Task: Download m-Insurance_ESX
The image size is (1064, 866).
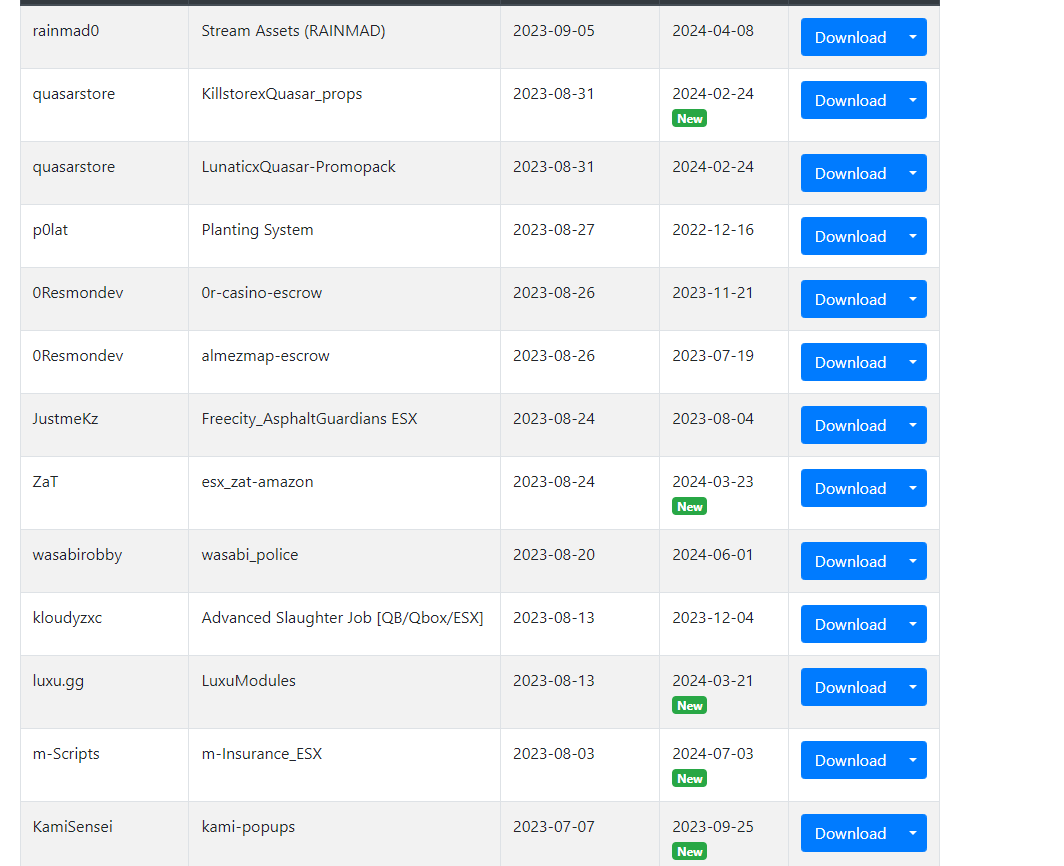Action: [x=850, y=760]
